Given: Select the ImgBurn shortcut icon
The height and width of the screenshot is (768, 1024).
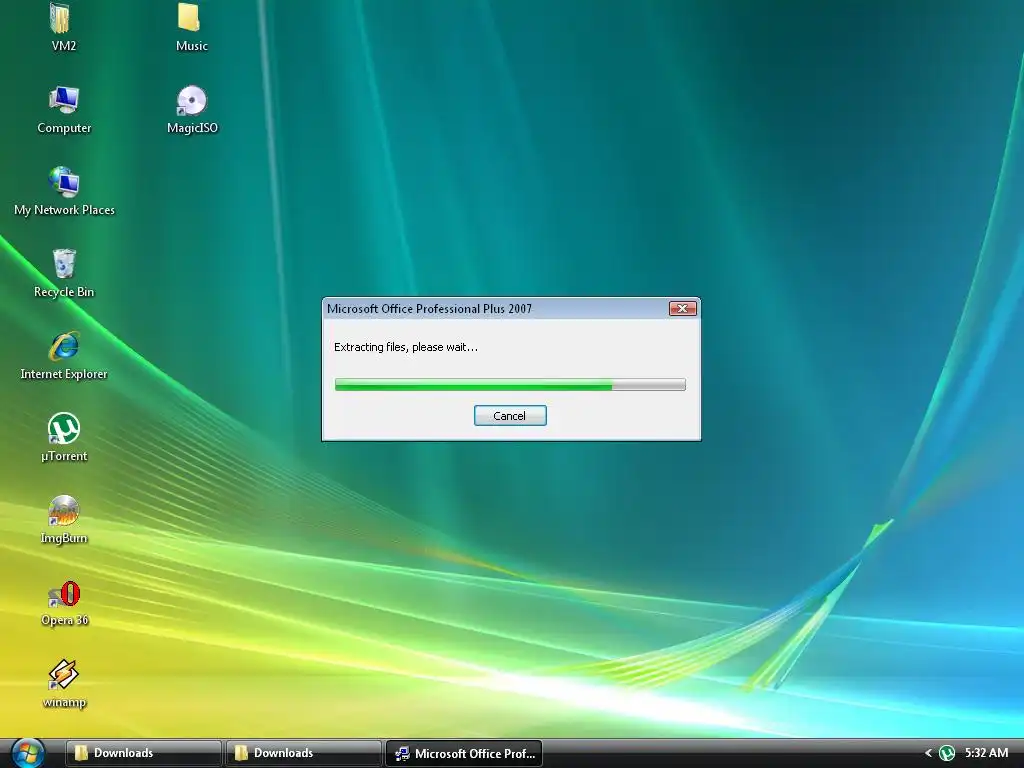Looking at the screenshot, I should tap(63, 511).
